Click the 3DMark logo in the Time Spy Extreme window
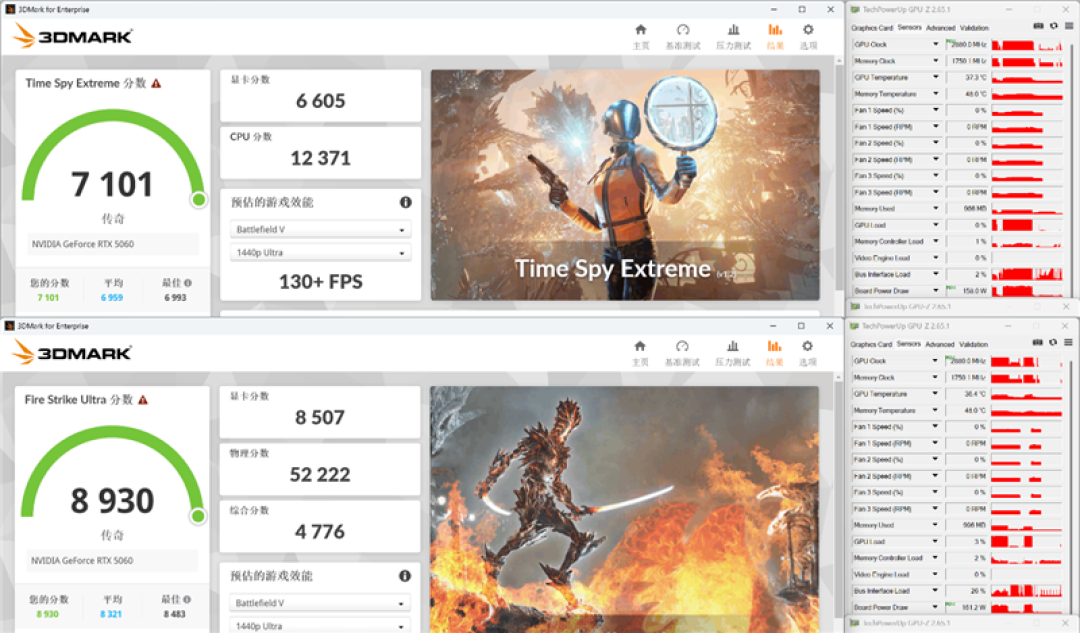1080x633 pixels. tap(72, 36)
